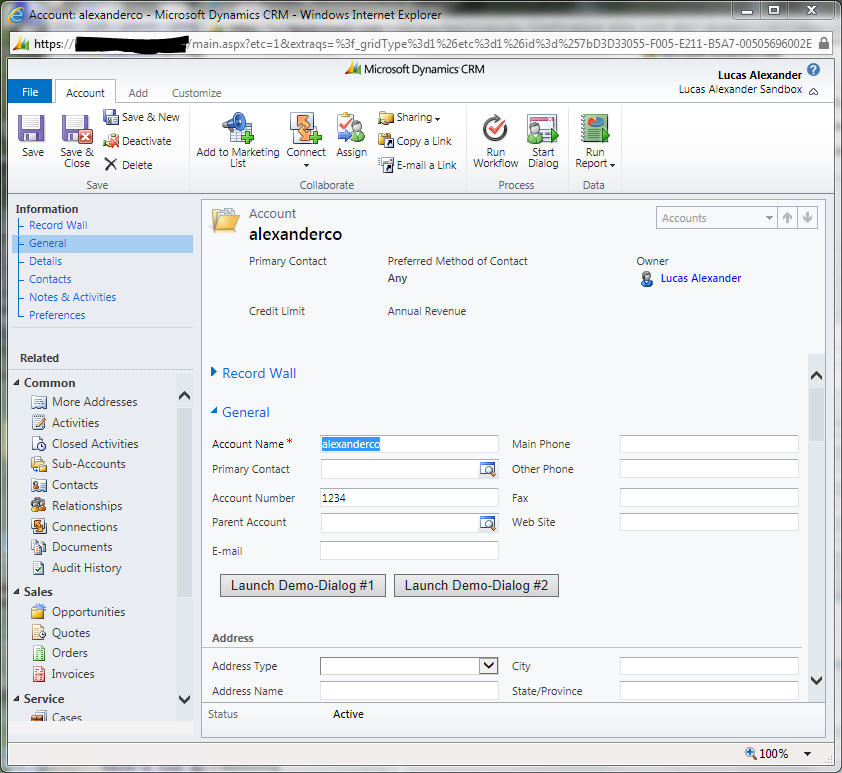Collapse the General section
Image resolution: width=842 pixels, height=773 pixels.
[x=214, y=411]
